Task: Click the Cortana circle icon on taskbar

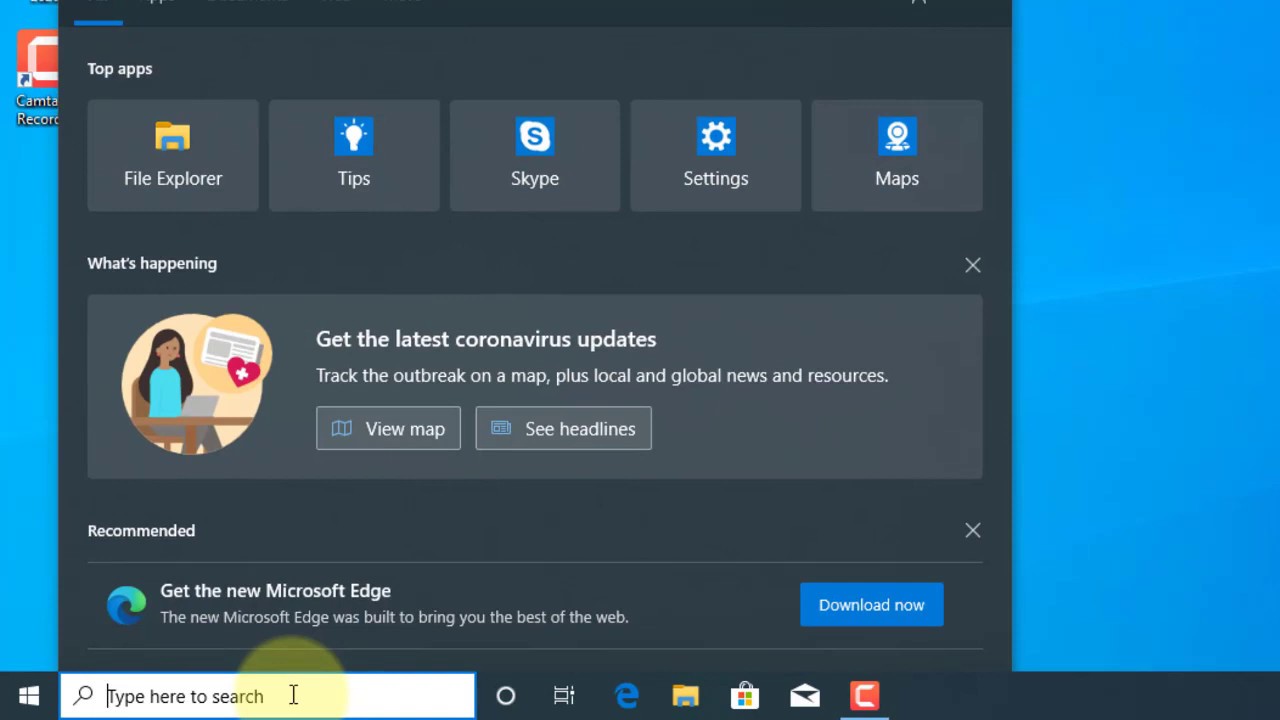Action: pos(505,696)
